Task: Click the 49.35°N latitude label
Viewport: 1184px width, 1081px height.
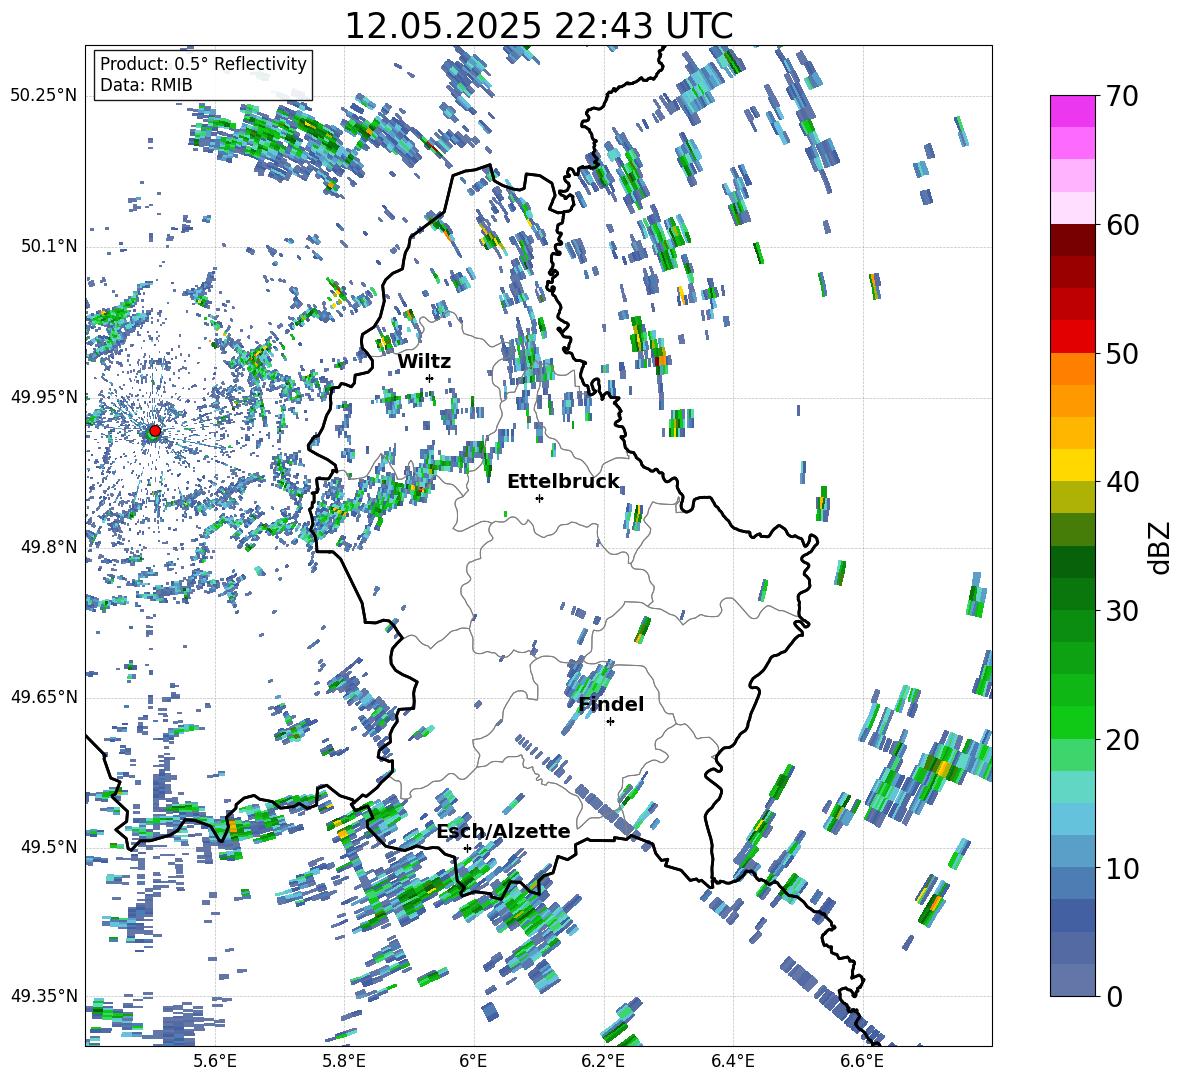Action: pyautogui.click(x=44, y=996)
